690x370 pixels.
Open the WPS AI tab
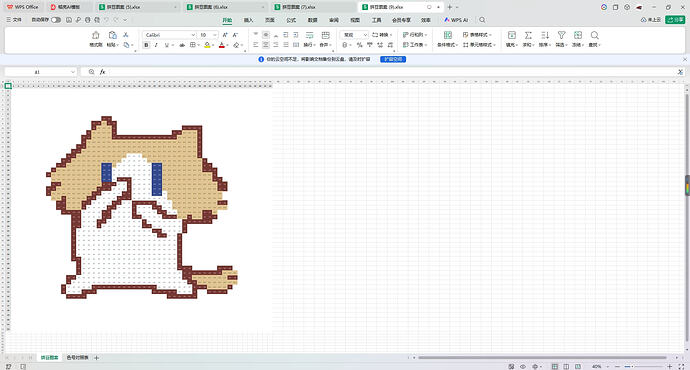pos(456,20)
